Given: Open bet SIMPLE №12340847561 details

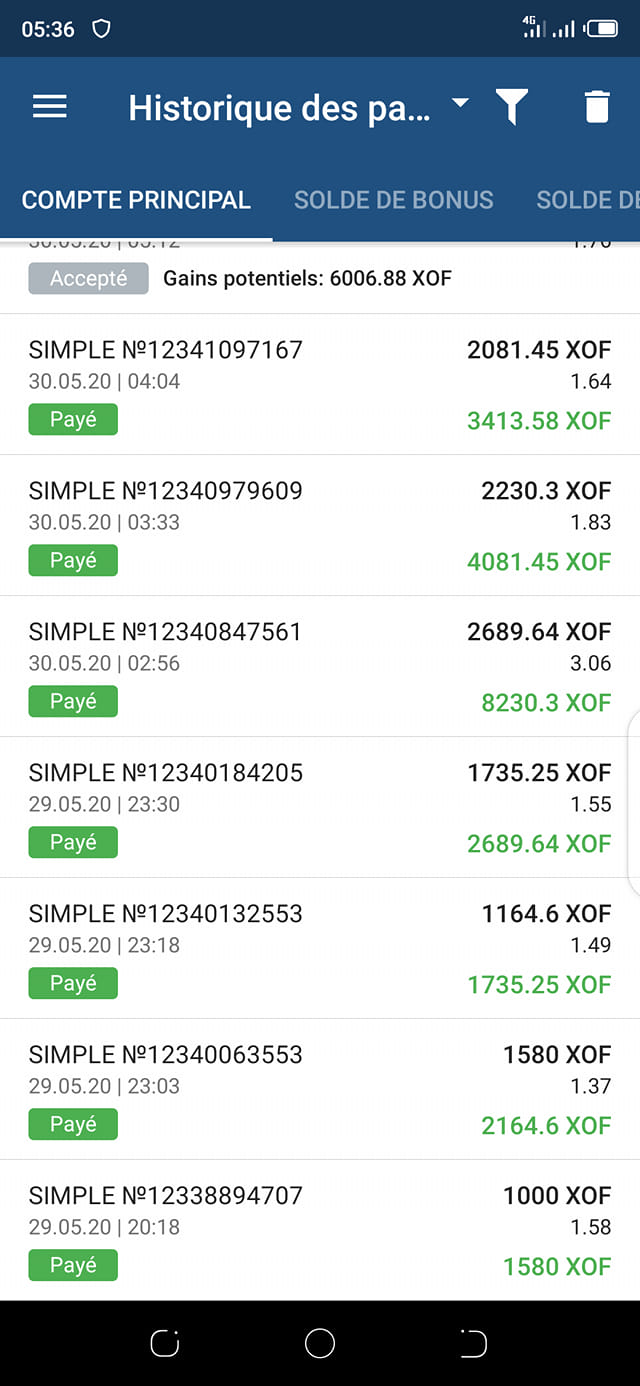Looking at the screenshot, I should (x=320, y=667).
